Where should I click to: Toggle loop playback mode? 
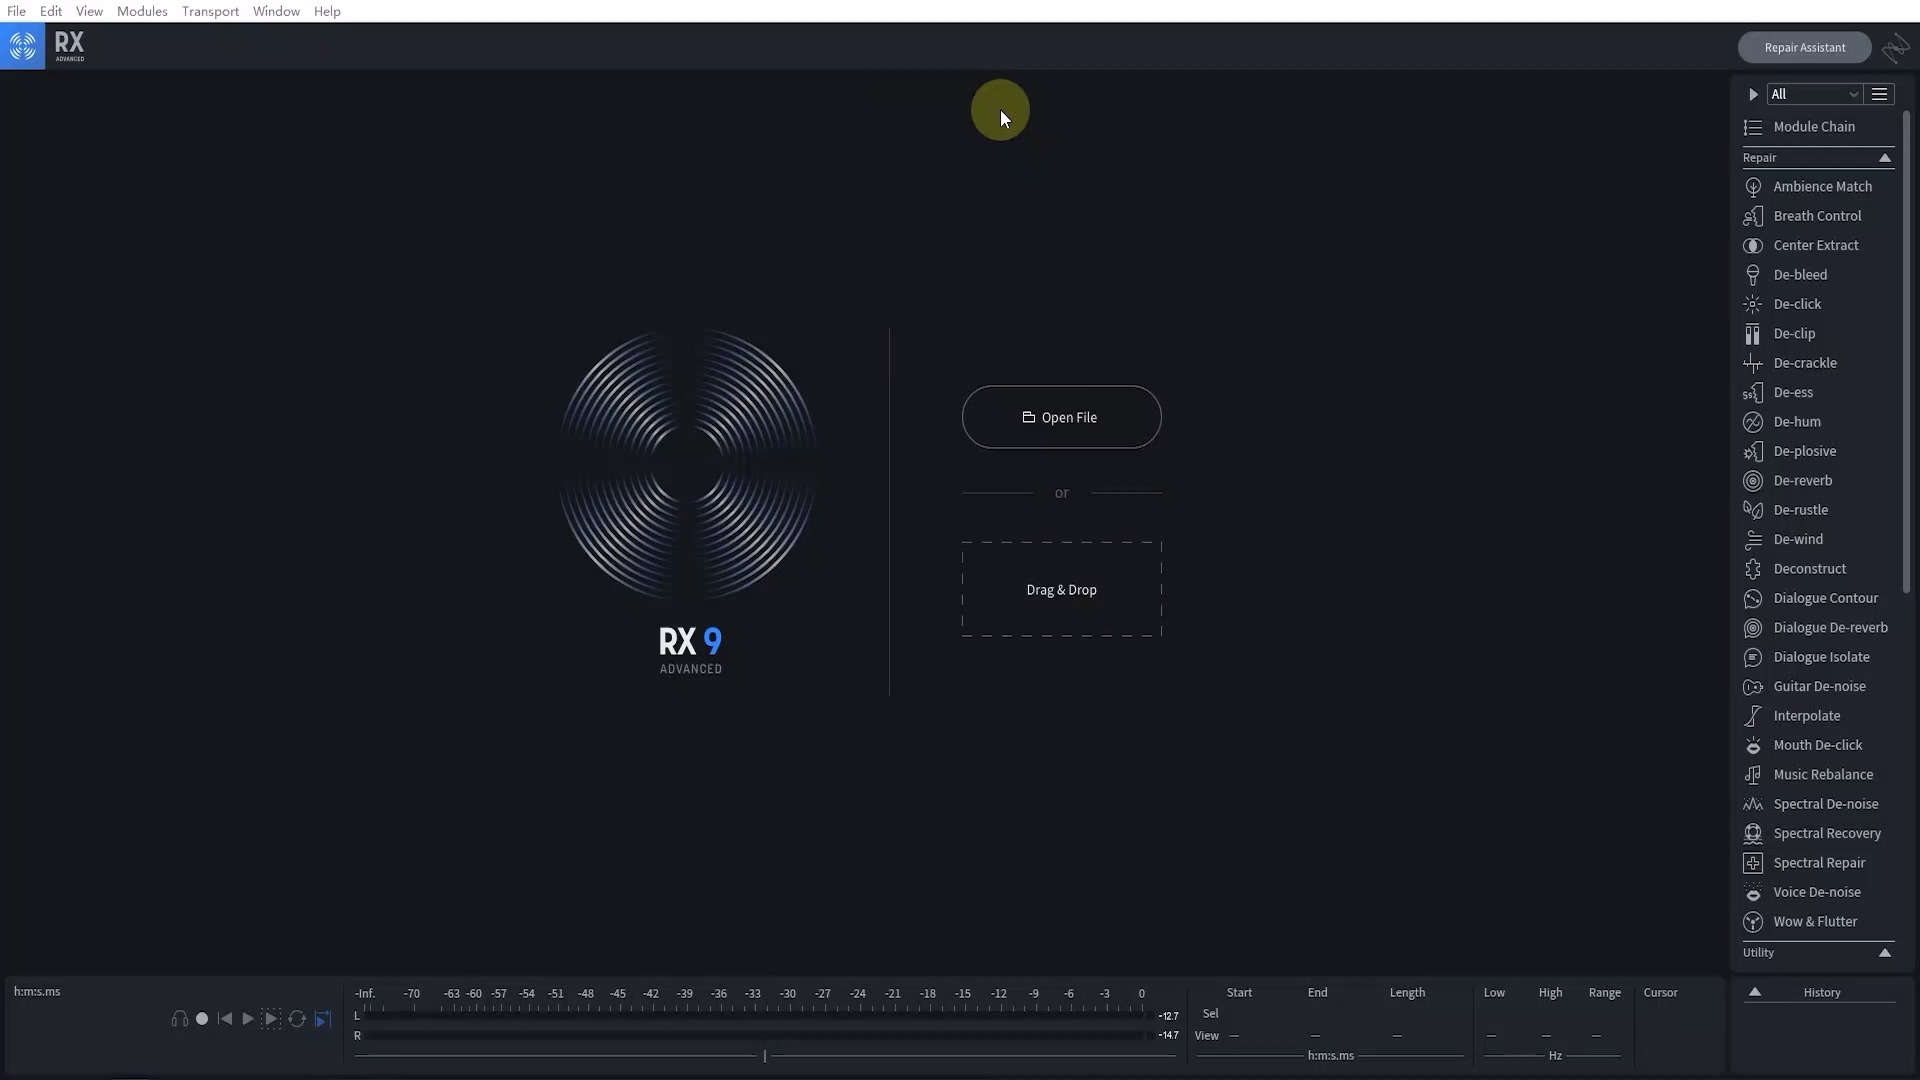296,1018
